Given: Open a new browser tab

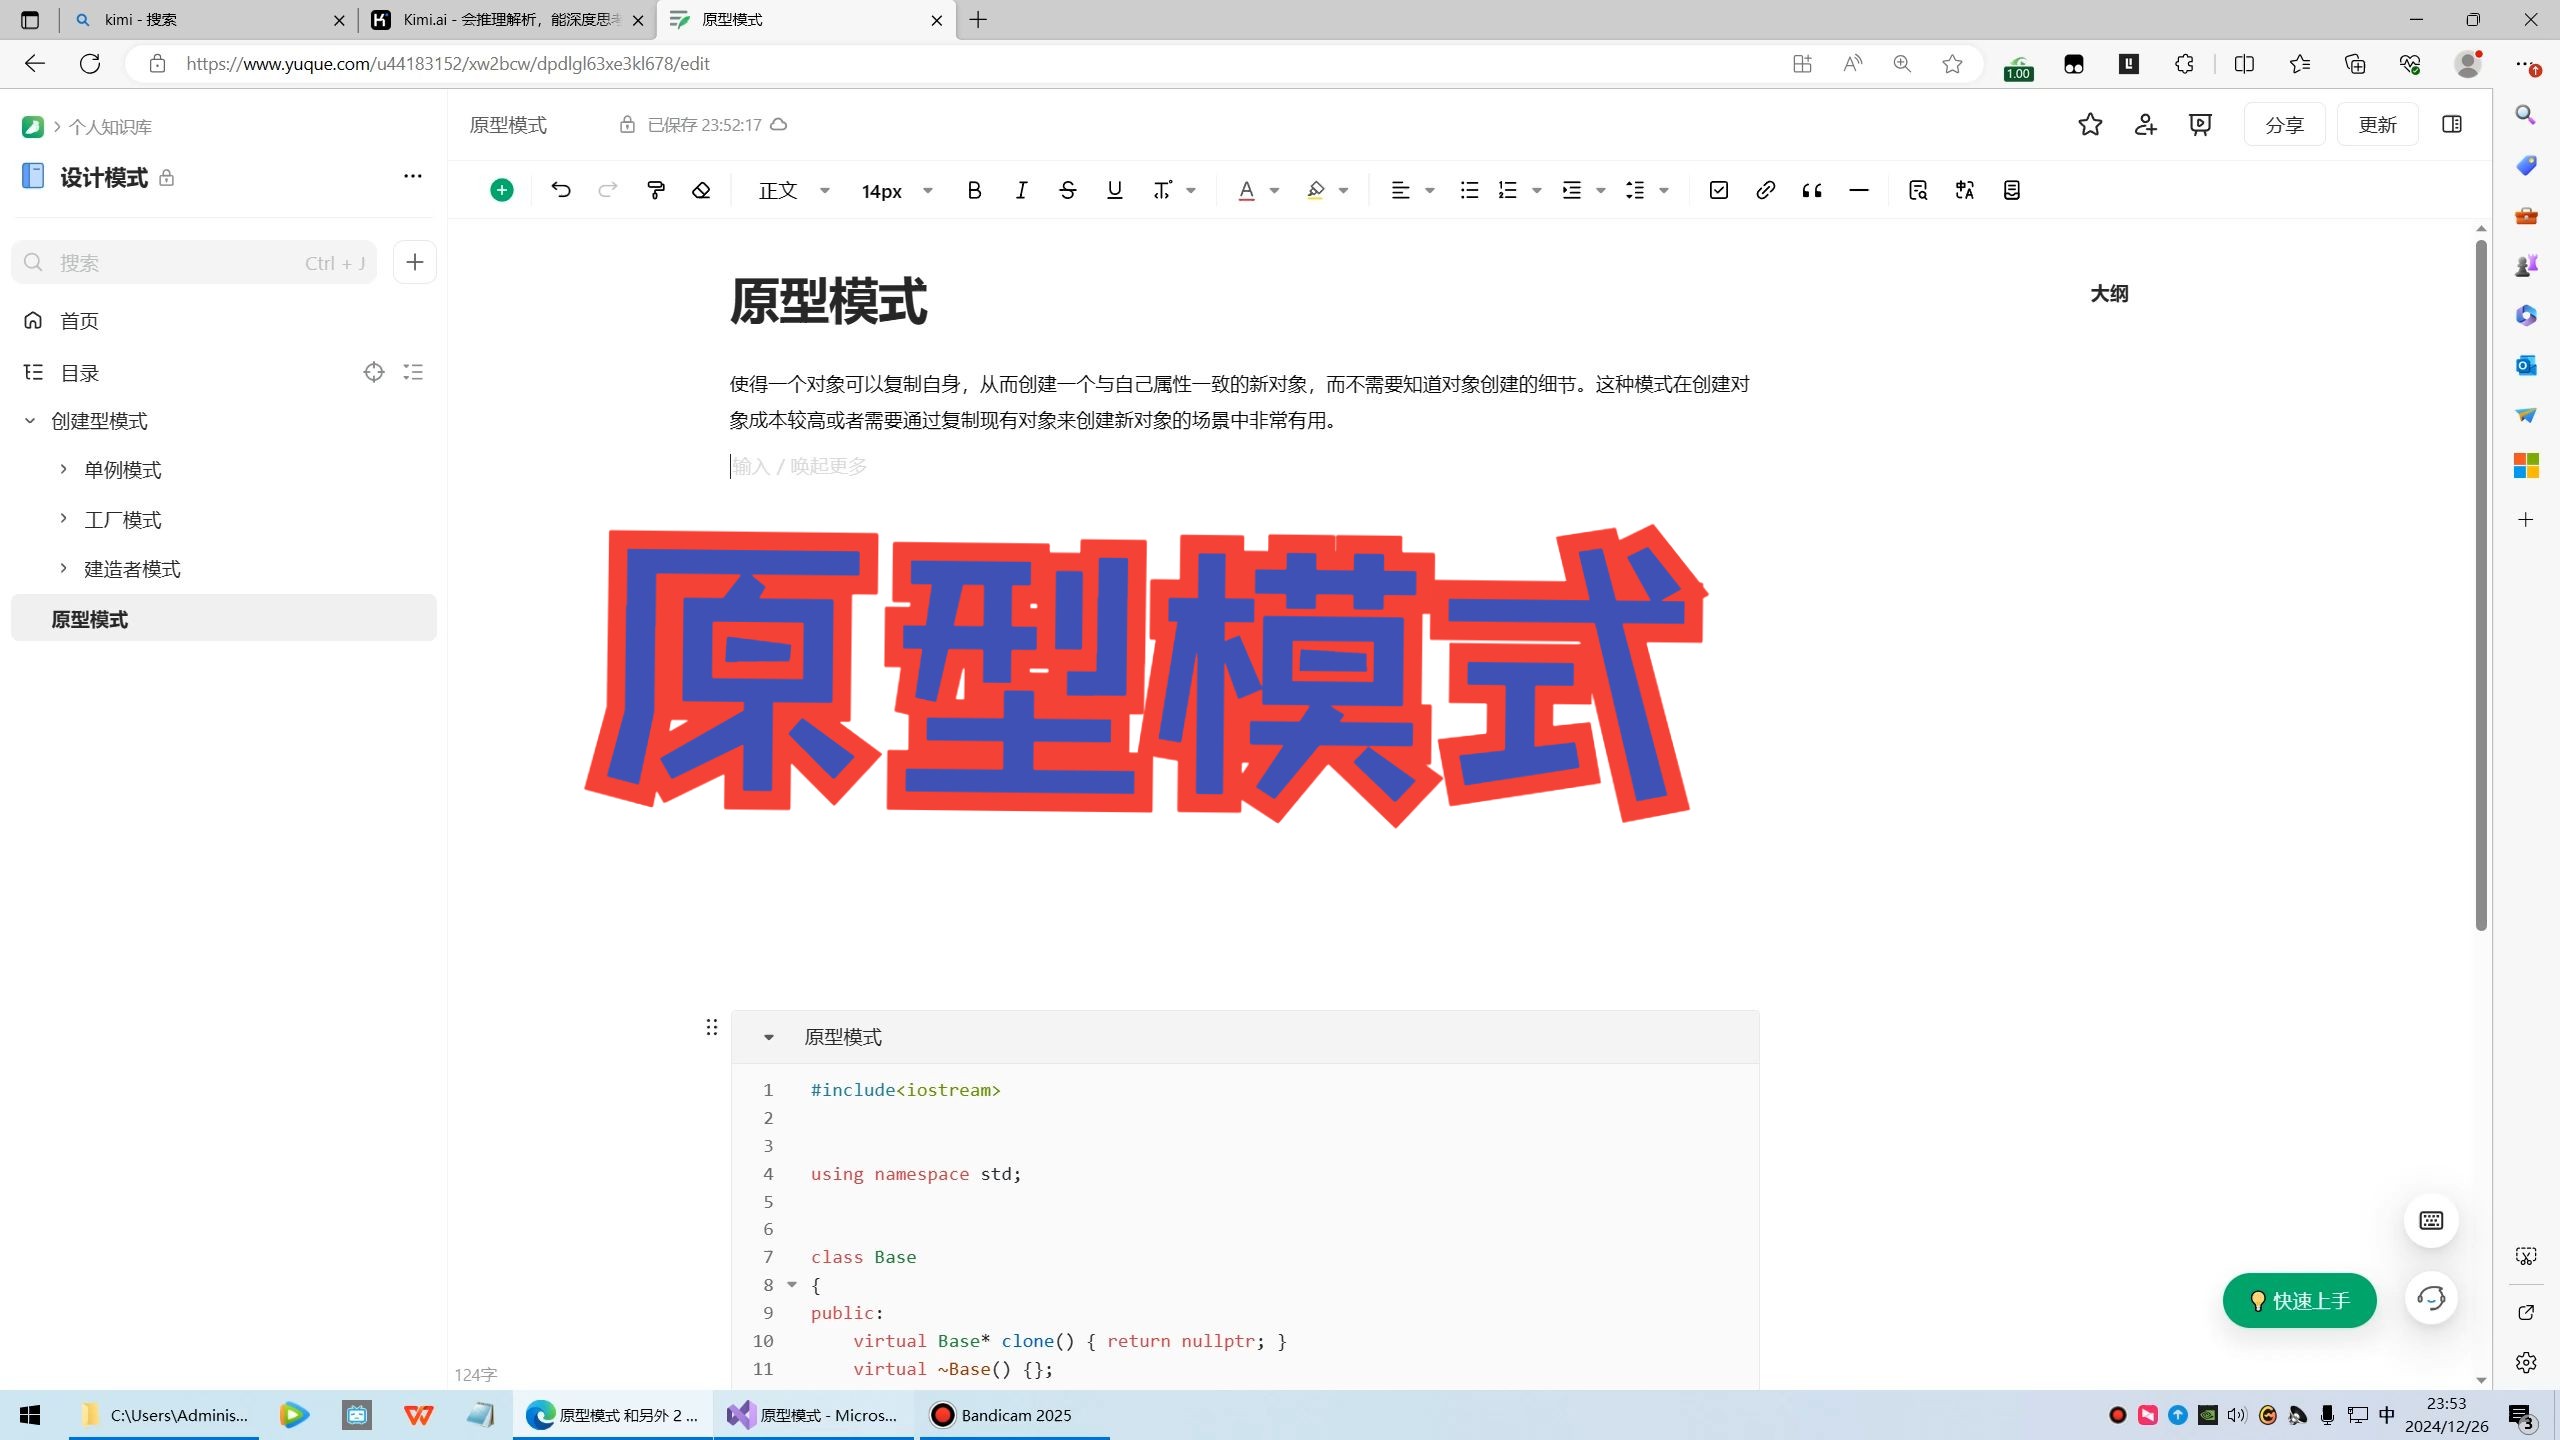Looking at the screenshot, I should 978,20.
